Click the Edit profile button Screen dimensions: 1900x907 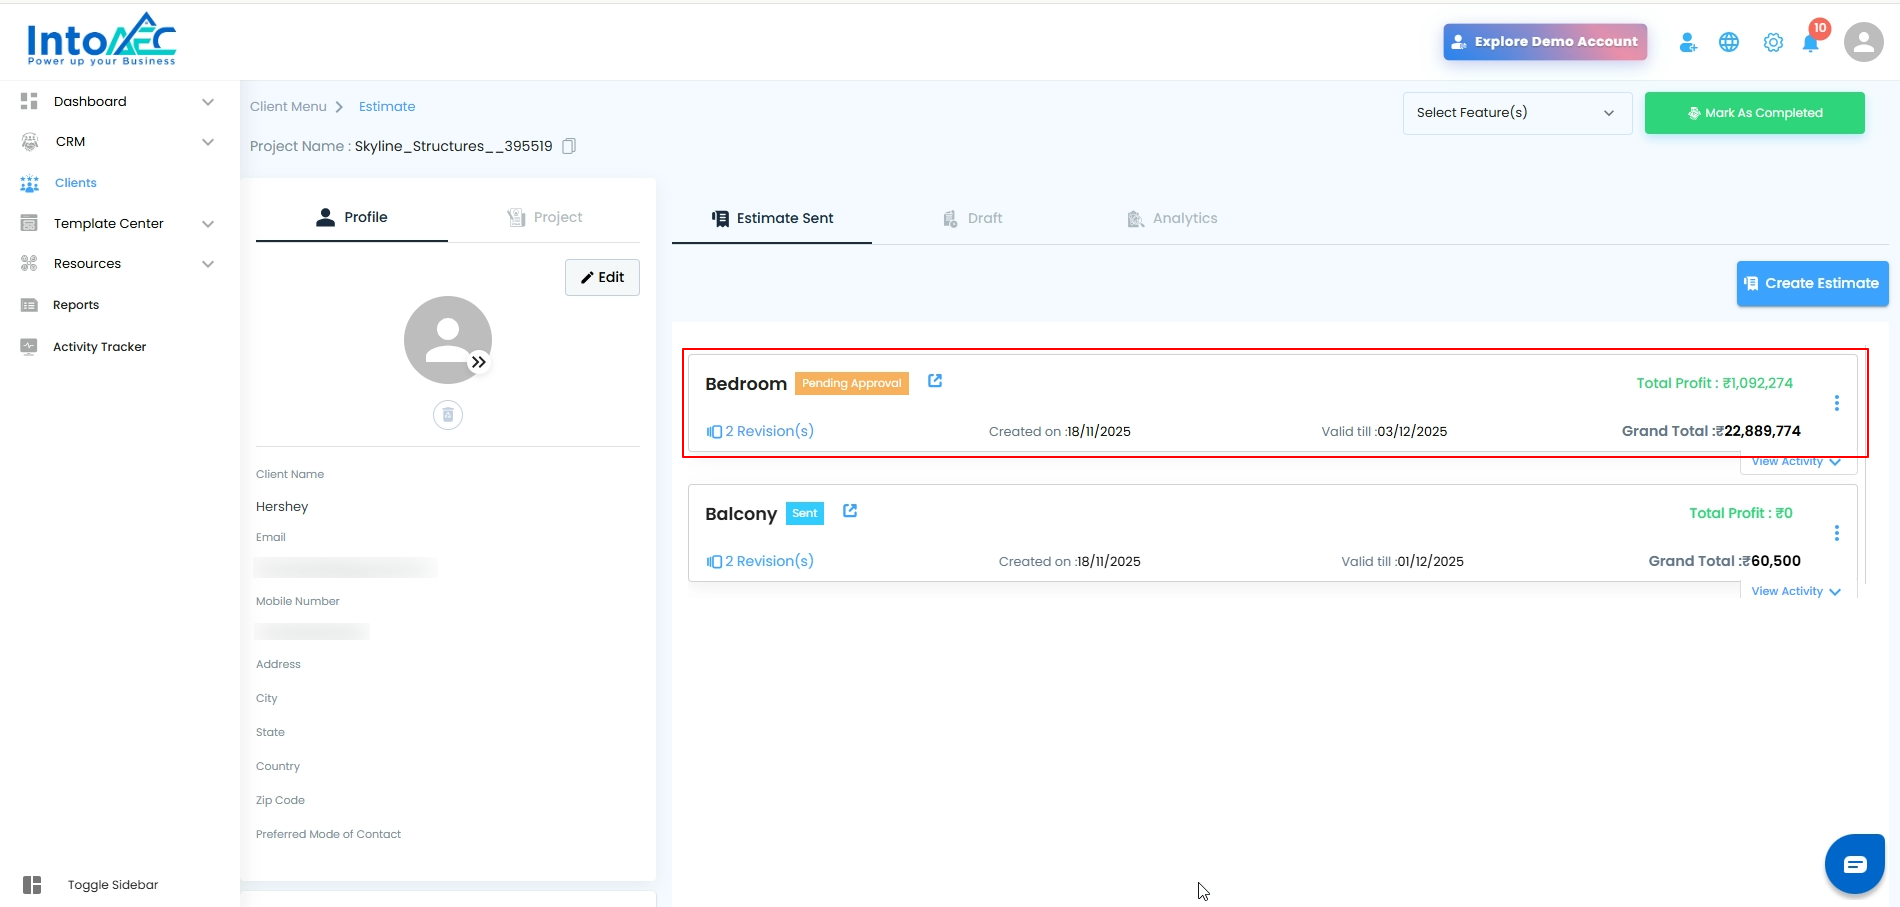coord(602,277)
